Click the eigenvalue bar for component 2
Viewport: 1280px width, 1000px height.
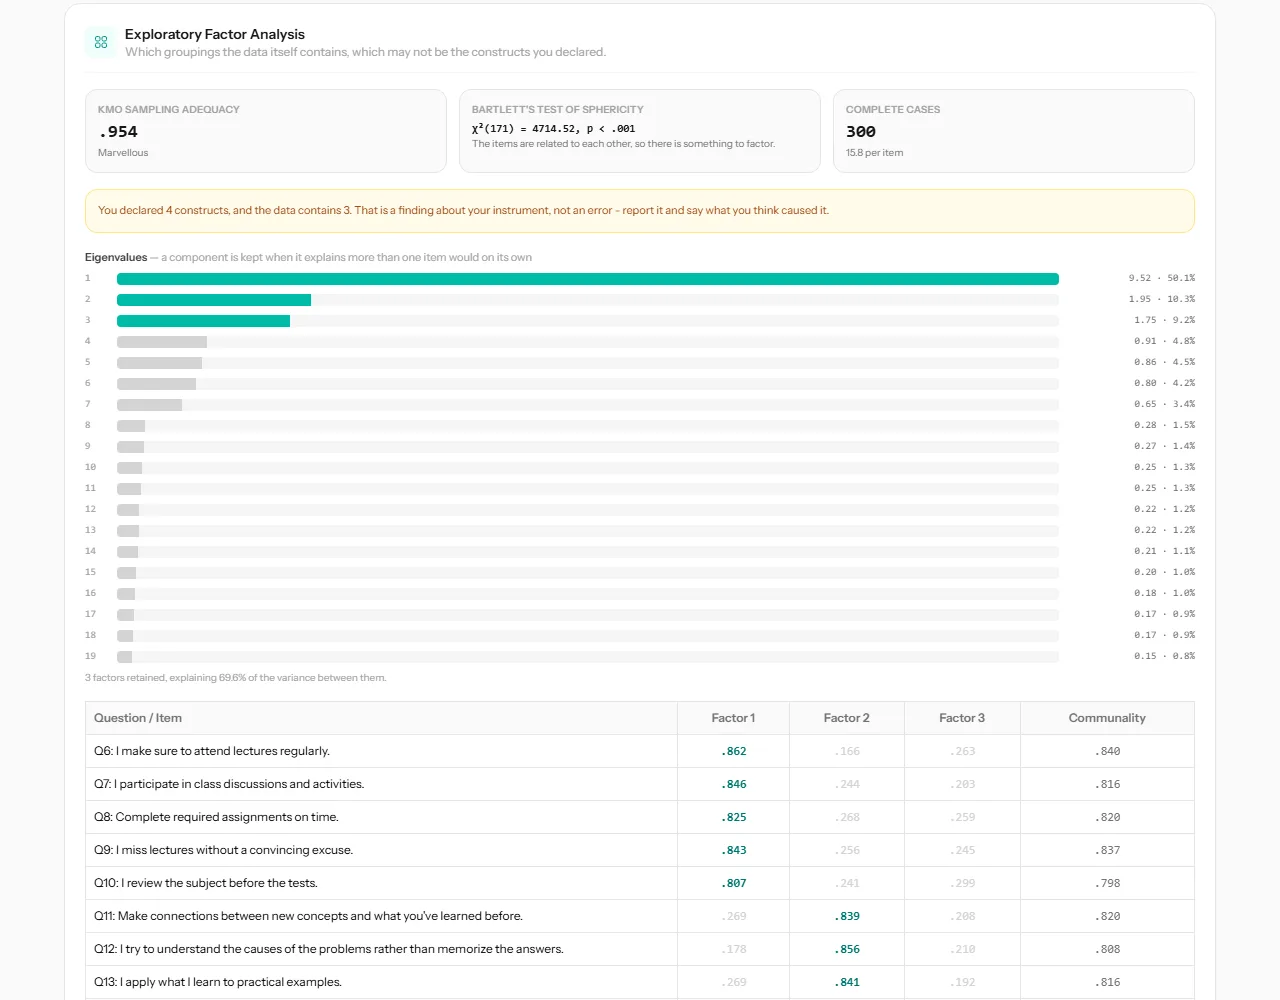pyautogui.click(x=214, y=300)
